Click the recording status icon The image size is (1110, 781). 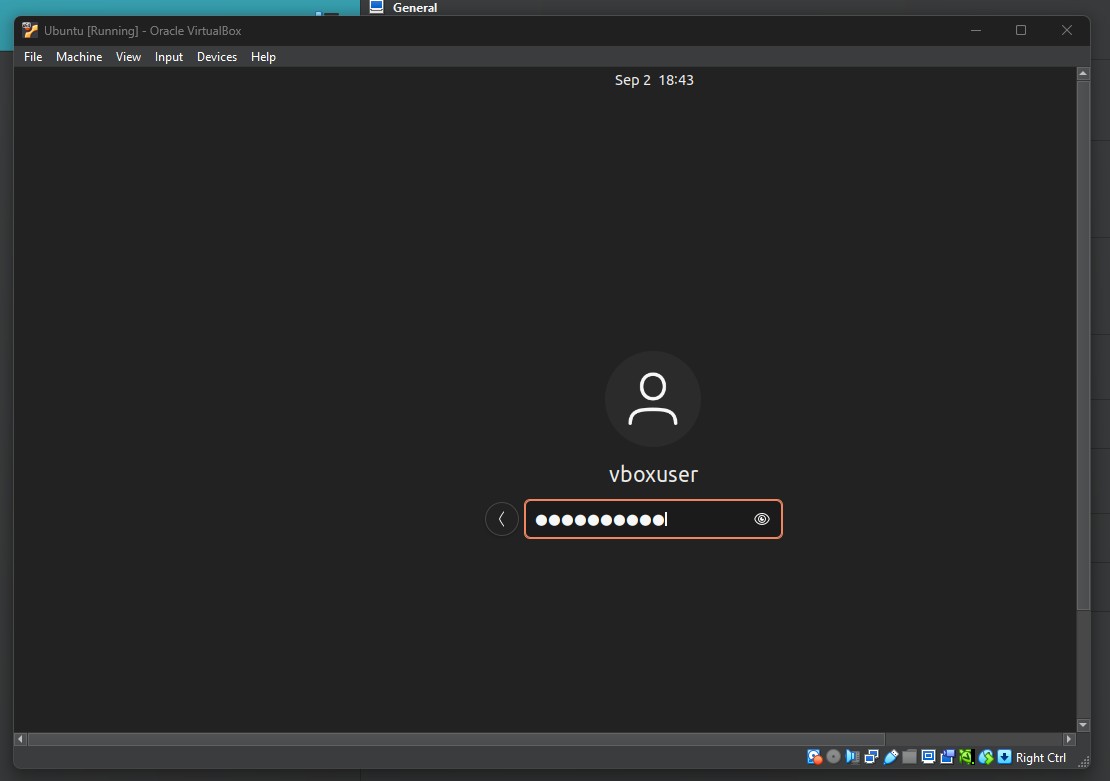947,757
